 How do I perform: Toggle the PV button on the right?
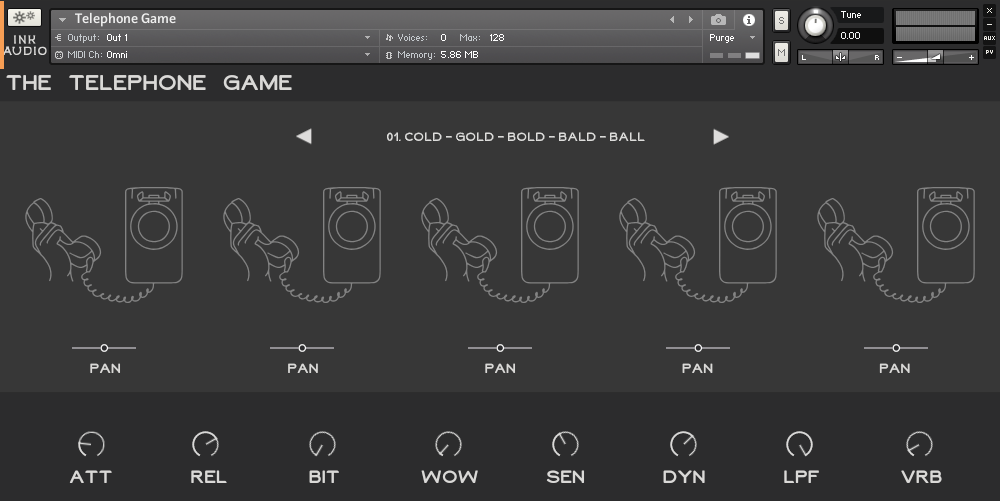coord(989,52)
